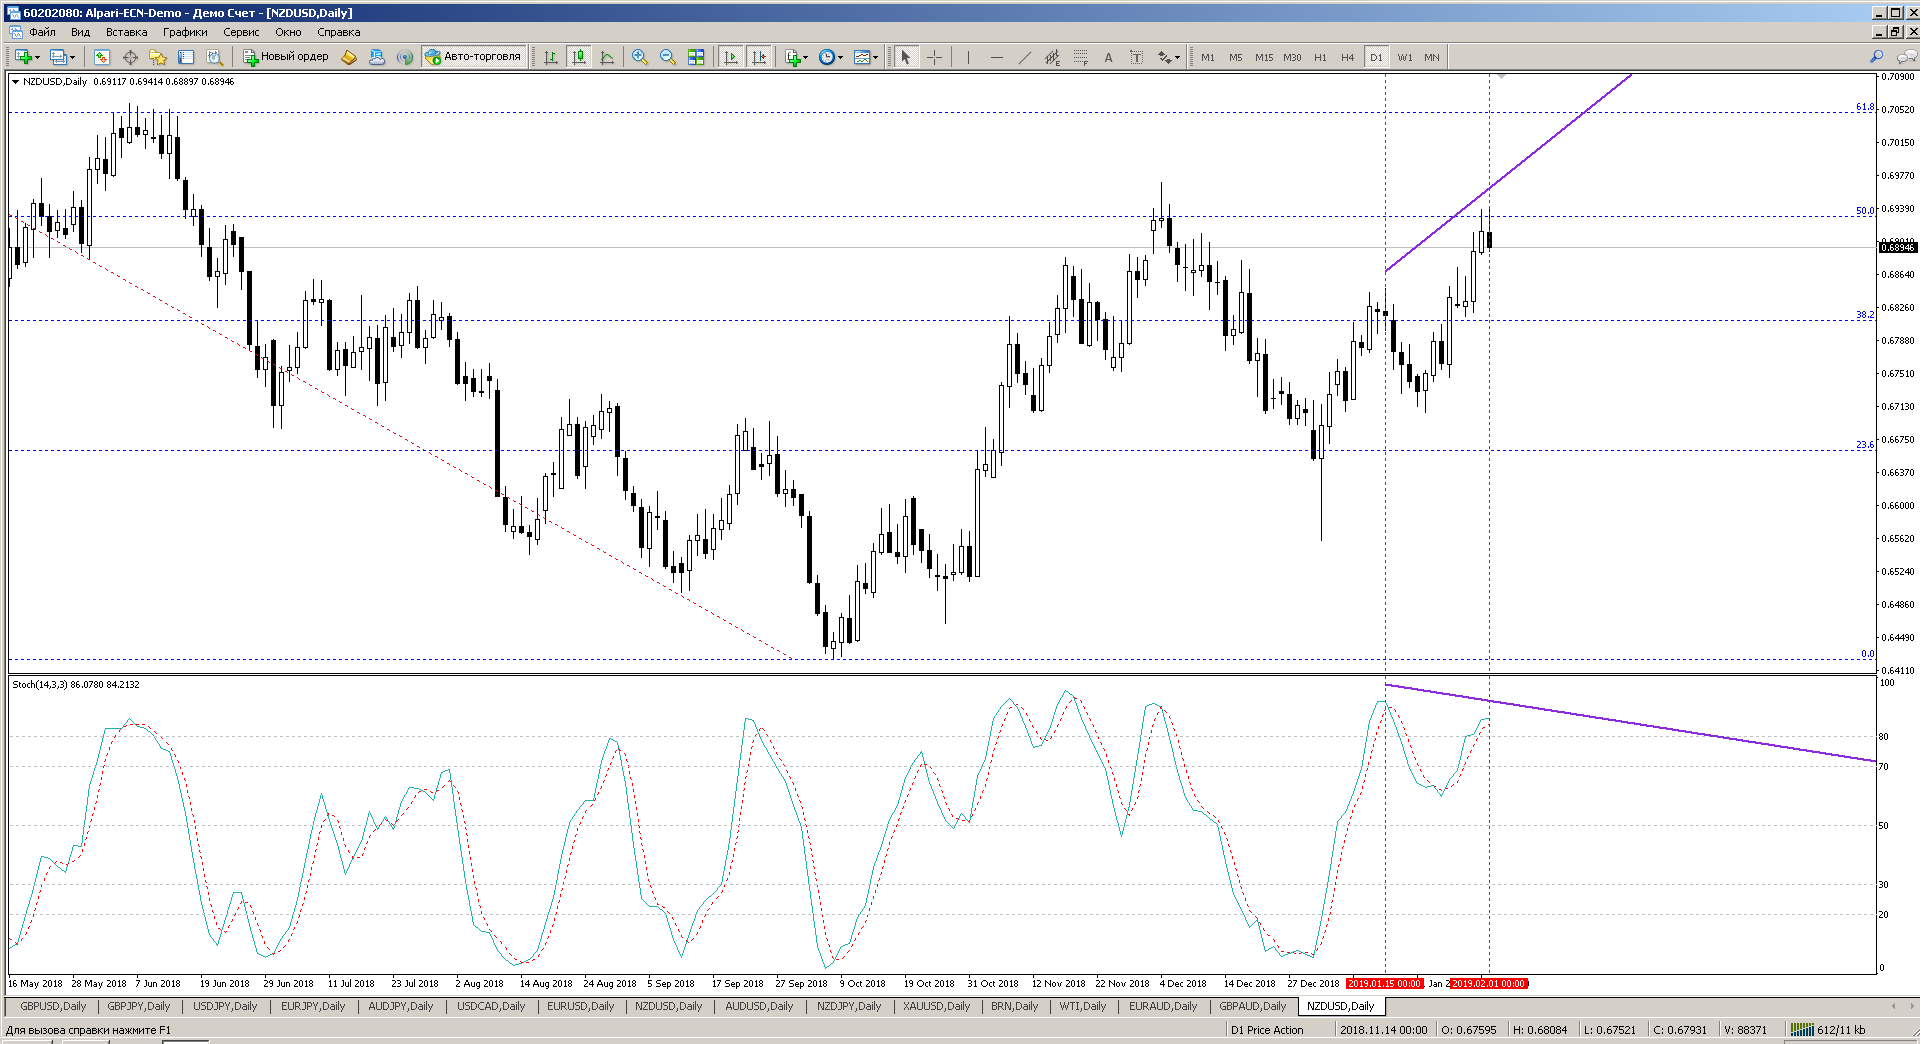The width and height of the screenshot is (1928, 1044).
Task: Open the Файл menu
Action: [42, 32]
